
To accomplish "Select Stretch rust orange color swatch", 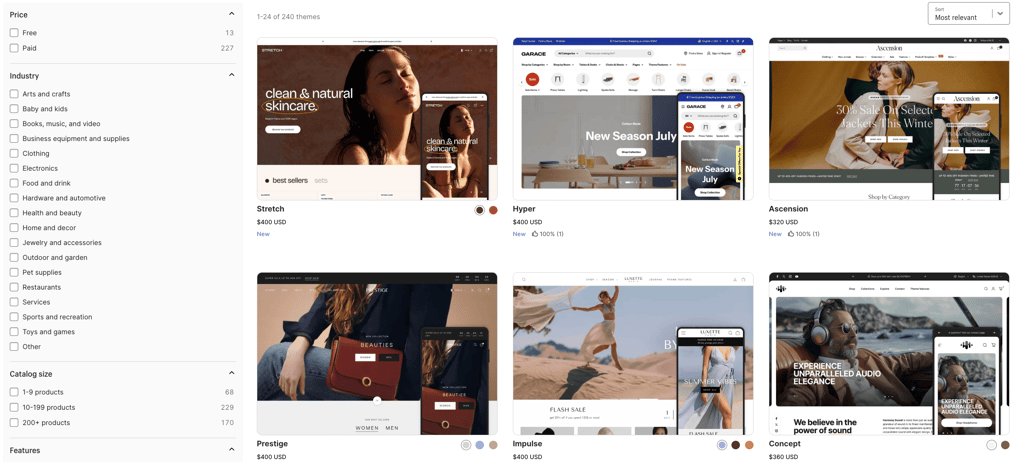I will point(493,210).
